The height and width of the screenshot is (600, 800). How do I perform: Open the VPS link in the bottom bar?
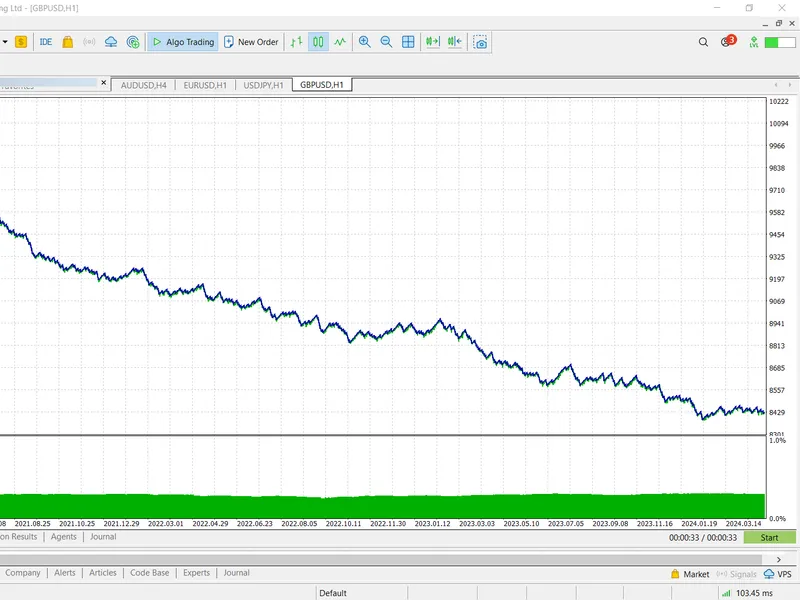click(778, 574)
